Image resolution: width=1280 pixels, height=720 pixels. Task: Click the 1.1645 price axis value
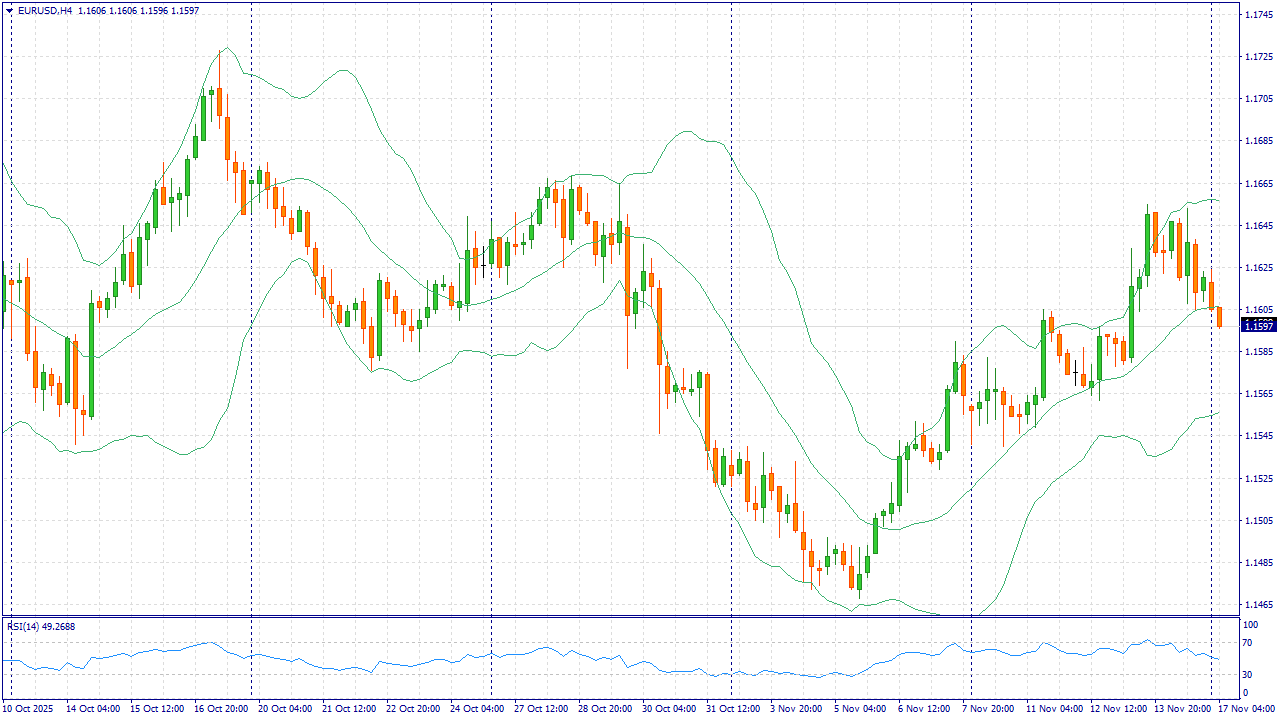point(1257,225)
